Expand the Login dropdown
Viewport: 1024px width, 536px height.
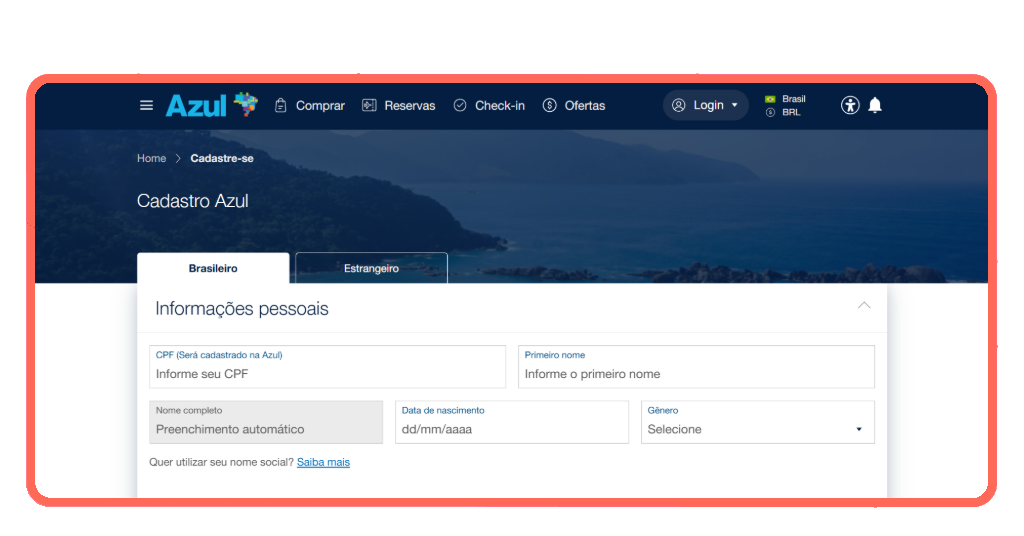tap(705, 105)
